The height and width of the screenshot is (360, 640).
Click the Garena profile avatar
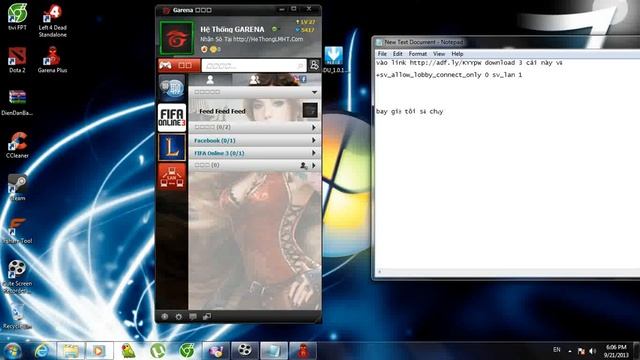[176, 38]
